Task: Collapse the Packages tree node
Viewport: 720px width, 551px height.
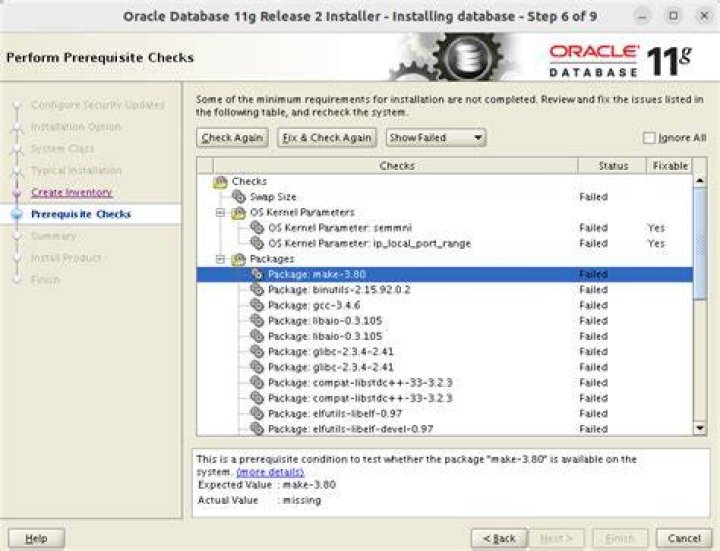Action: tap(220, 259)
